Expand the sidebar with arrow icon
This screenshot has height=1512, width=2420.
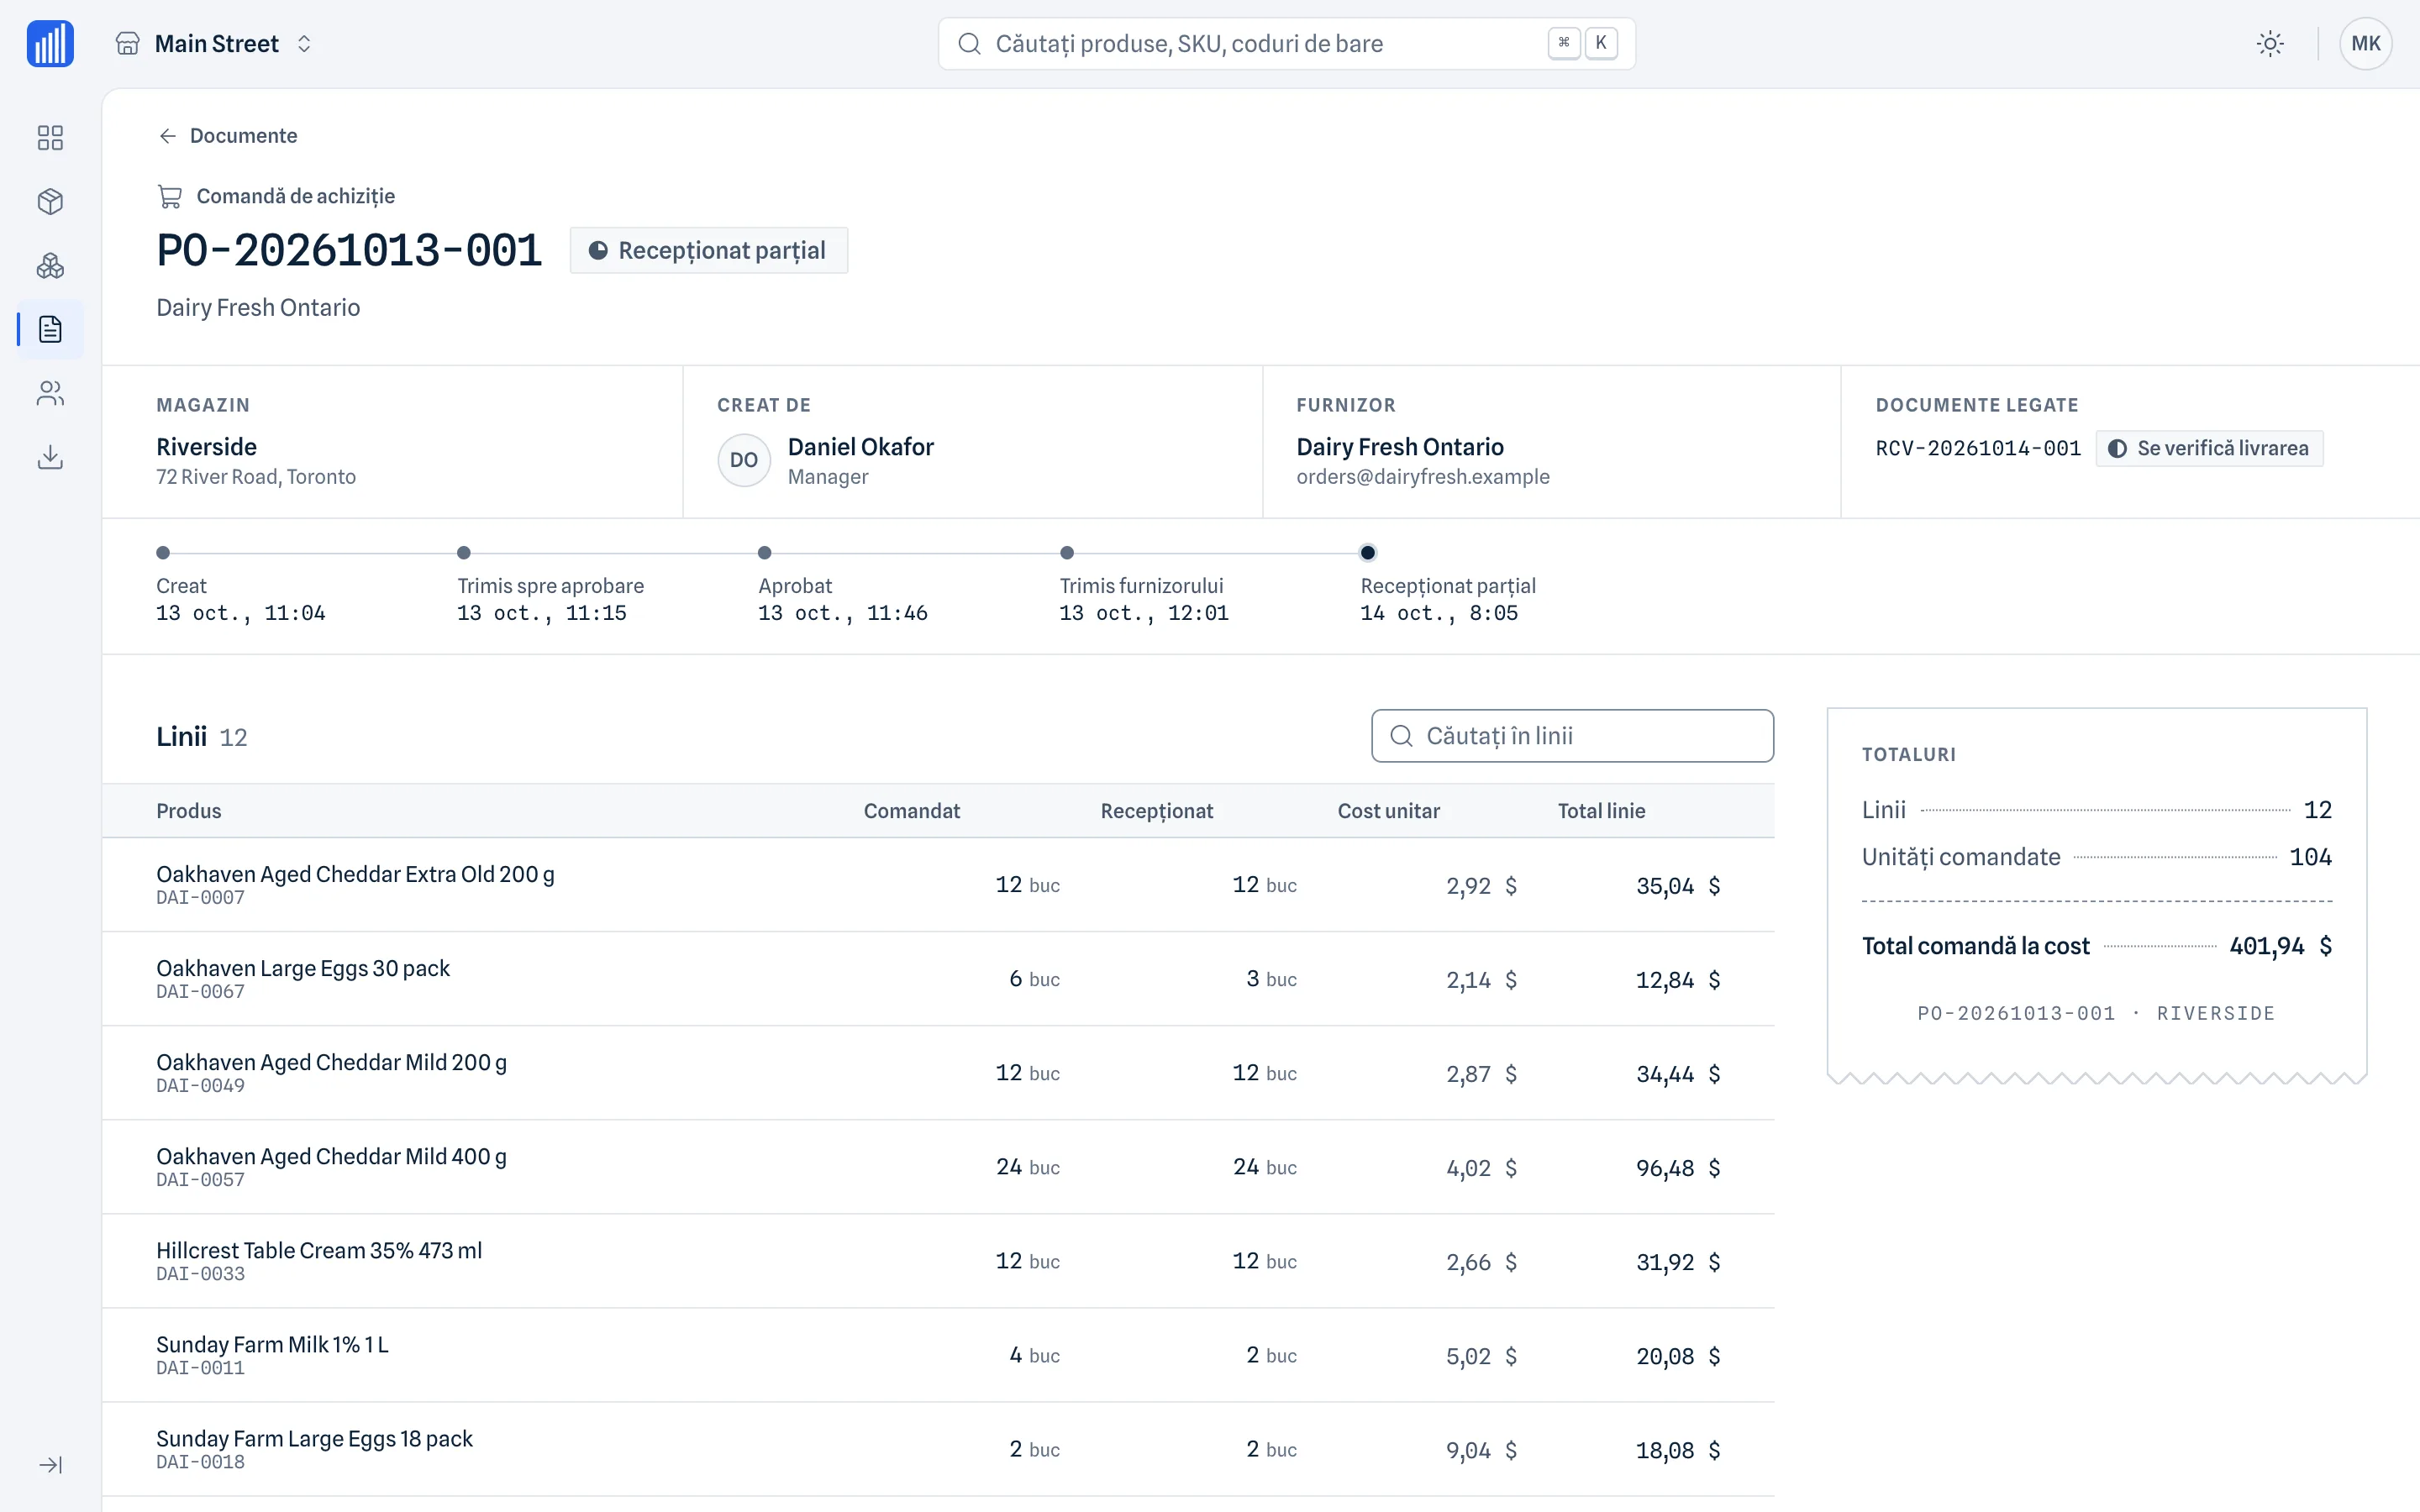click(50, 1465)
